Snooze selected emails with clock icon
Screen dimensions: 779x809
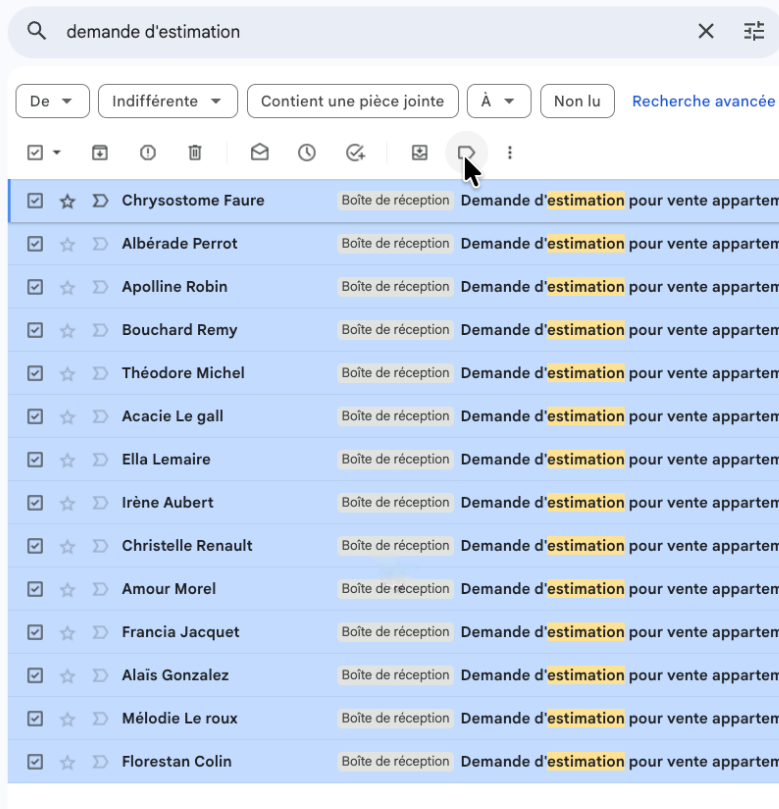[x=307, y=153]
